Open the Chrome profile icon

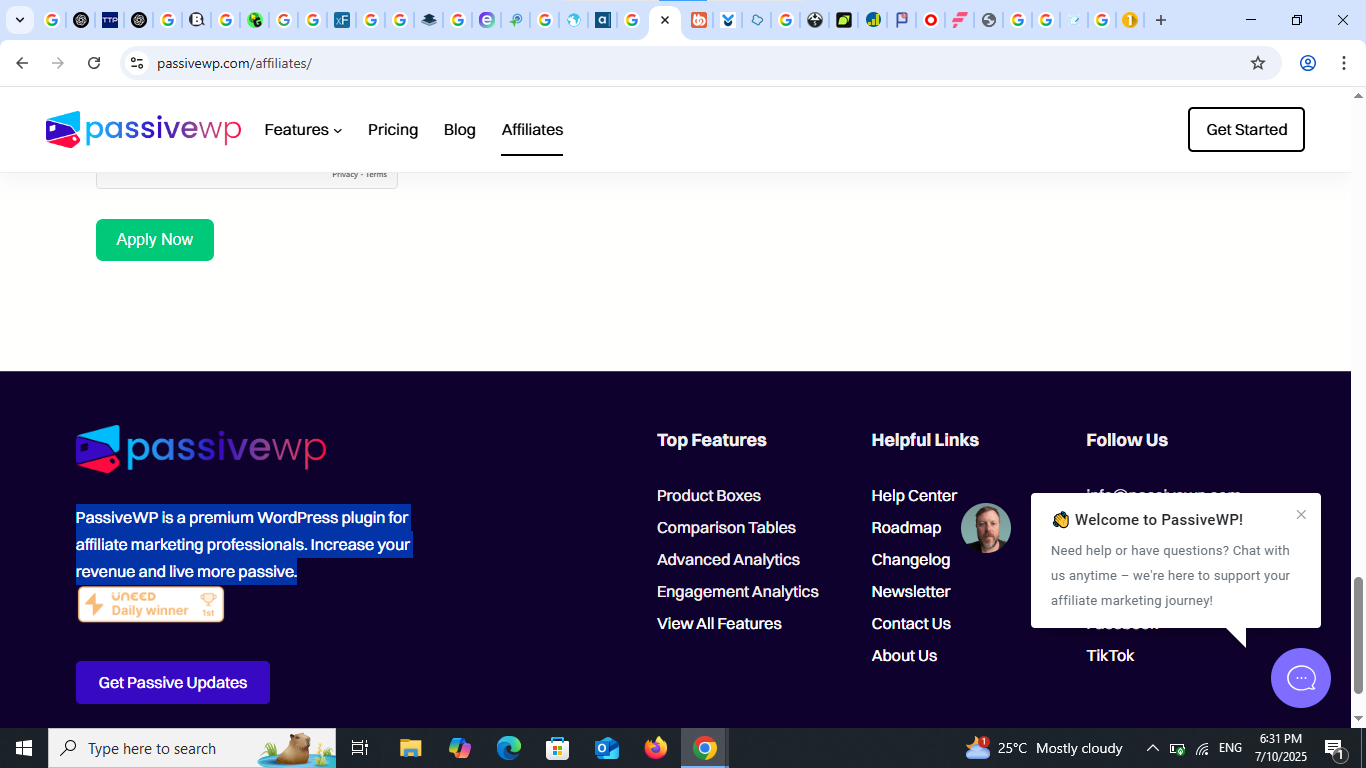(x=1308, y=63)
